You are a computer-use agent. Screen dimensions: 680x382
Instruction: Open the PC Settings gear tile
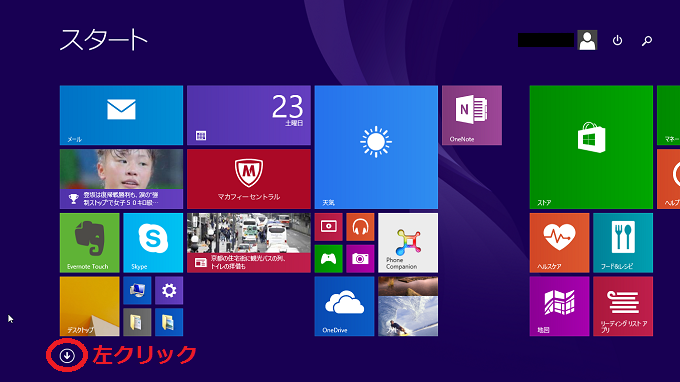pos(169,291)
